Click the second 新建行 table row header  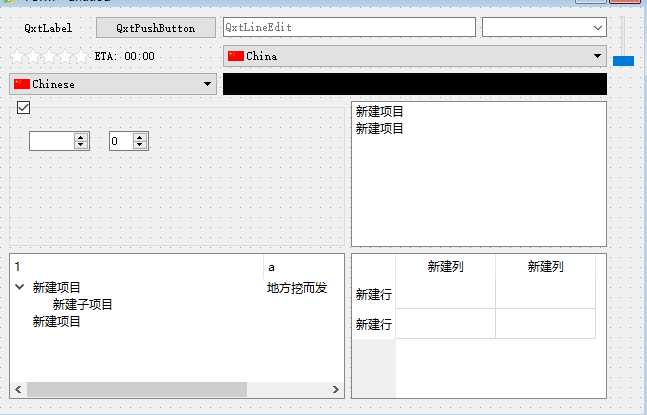(374, 324)
